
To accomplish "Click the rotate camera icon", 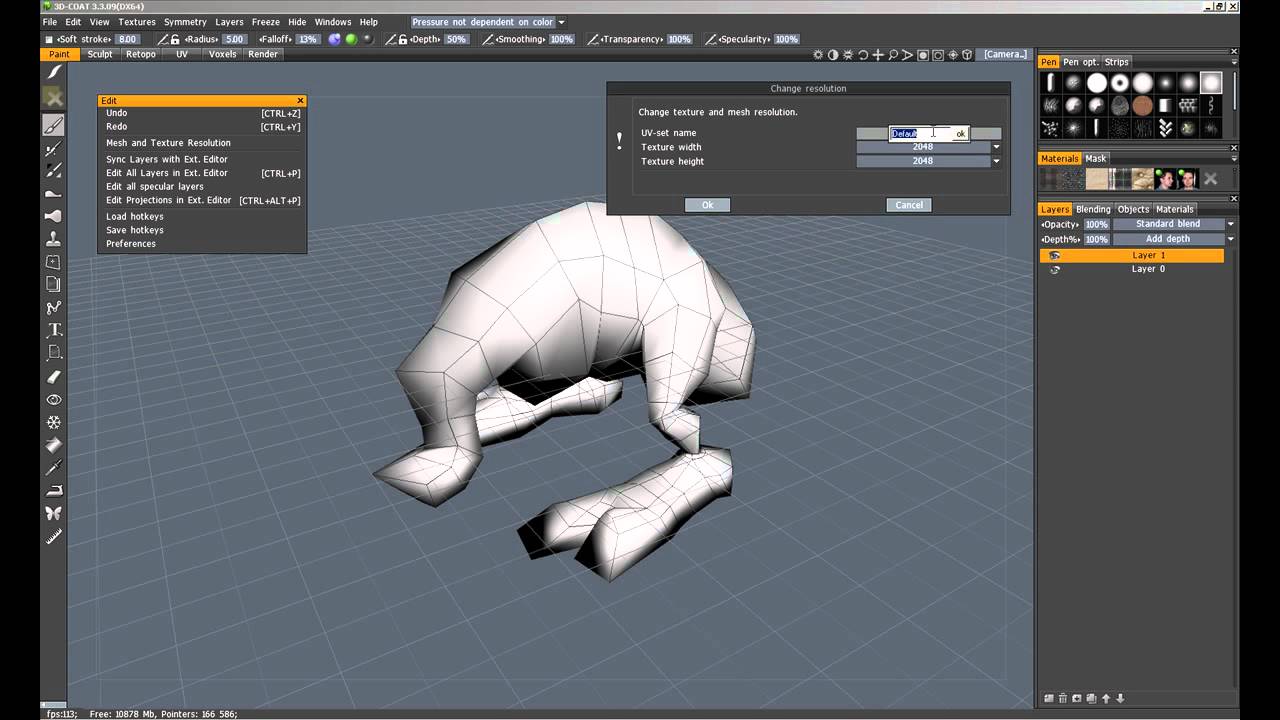I will coord(863,55).
